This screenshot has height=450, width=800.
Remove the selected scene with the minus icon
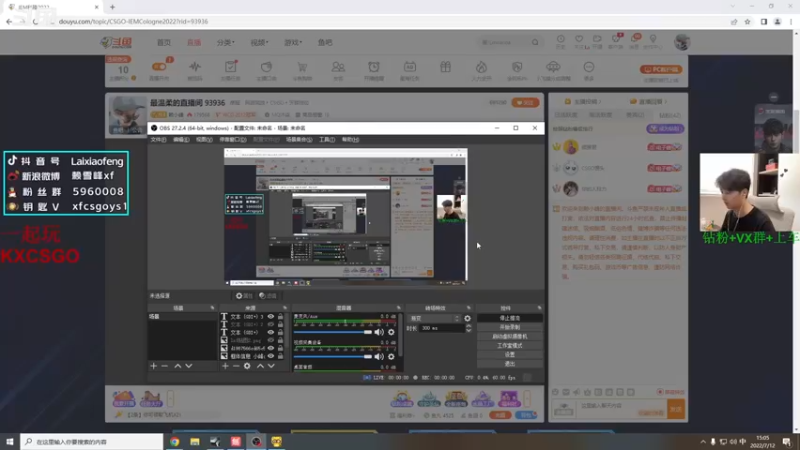pos(164,366)
